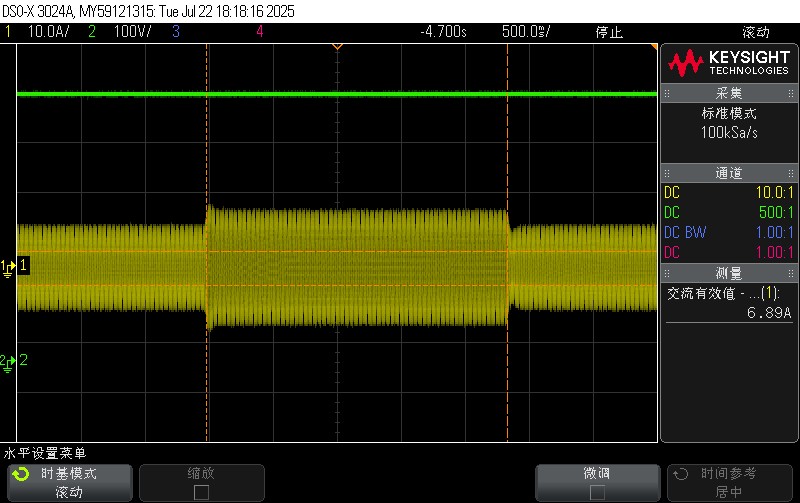Click the channel 1 10.0A/ scale readout
Image resolution: width=800 pixels, height=503 pixels.
[46, 31]
